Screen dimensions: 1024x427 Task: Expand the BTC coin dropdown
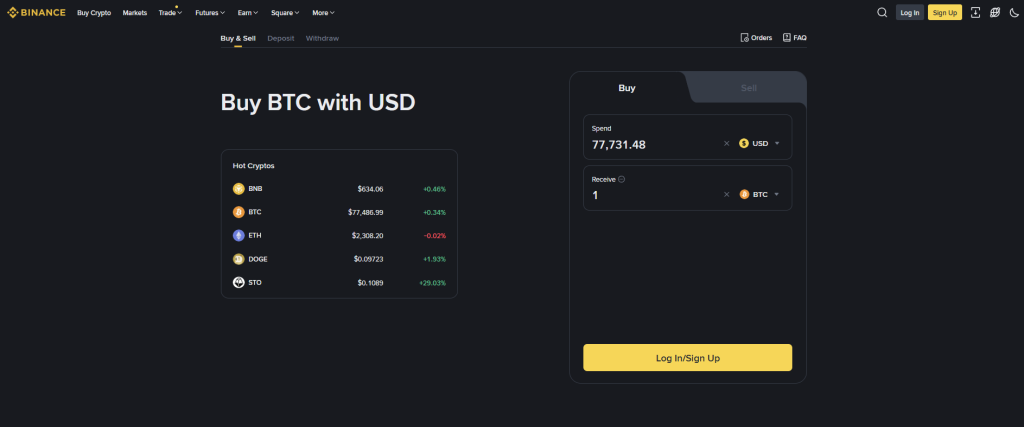point(759,194)
